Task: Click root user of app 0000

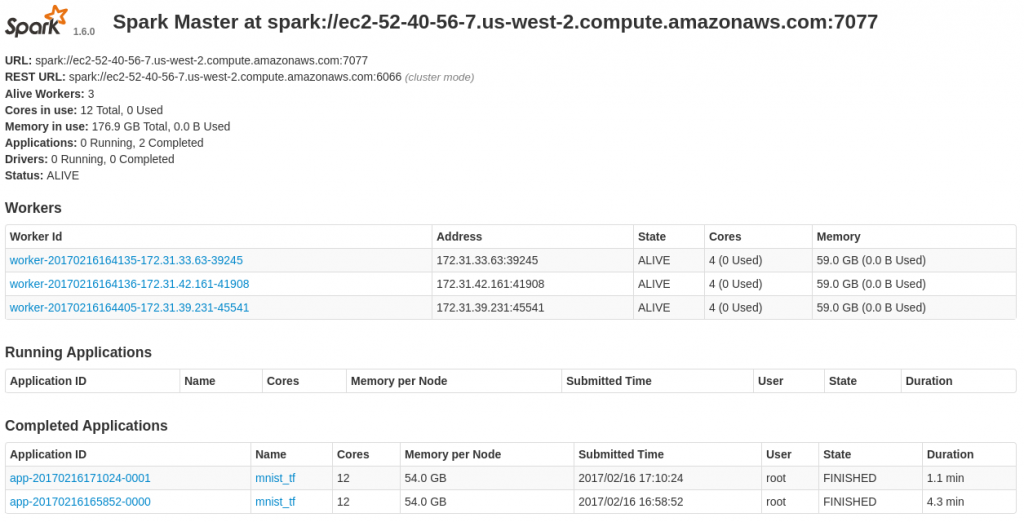Action: pyautogui.click(x=776, y=502)
